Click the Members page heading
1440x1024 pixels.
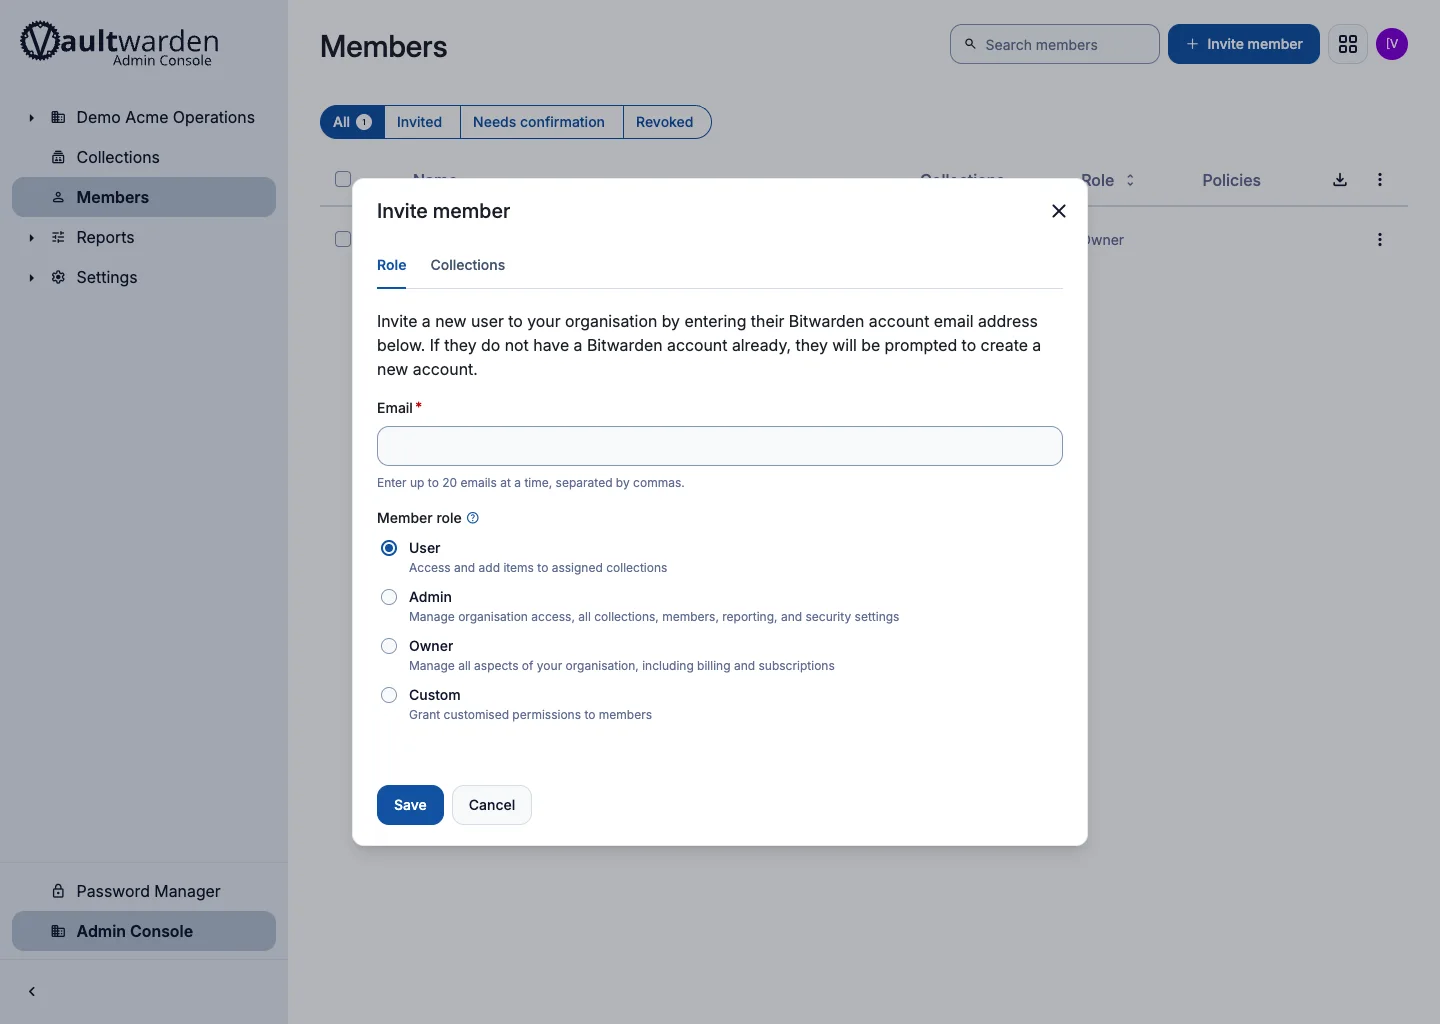click(x=384, y=47)
